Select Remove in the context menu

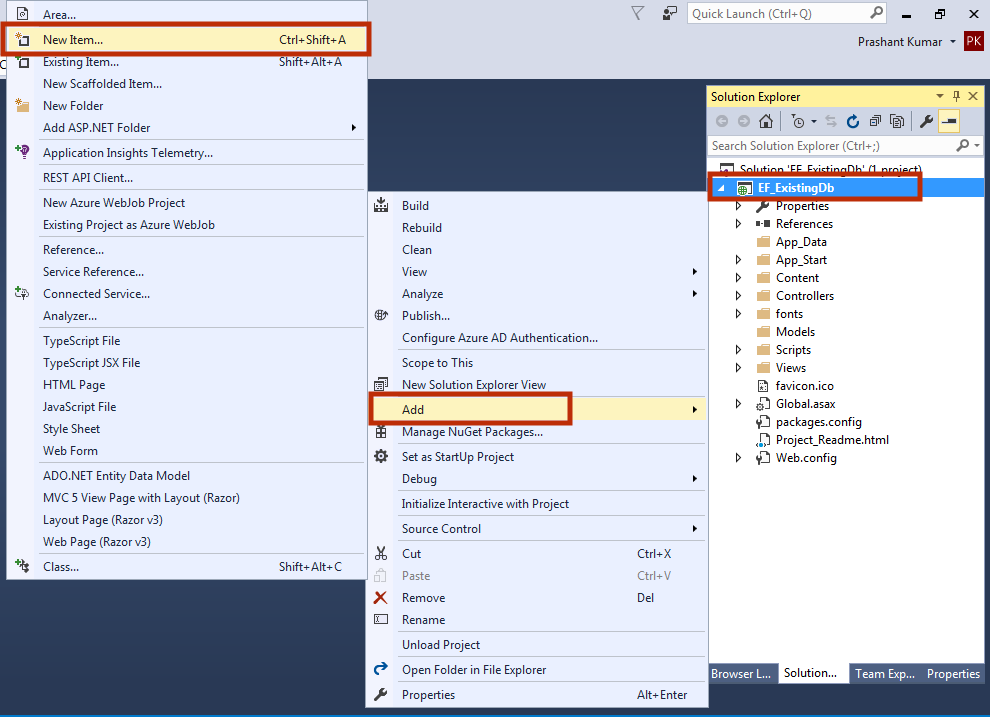coord(537,598)
